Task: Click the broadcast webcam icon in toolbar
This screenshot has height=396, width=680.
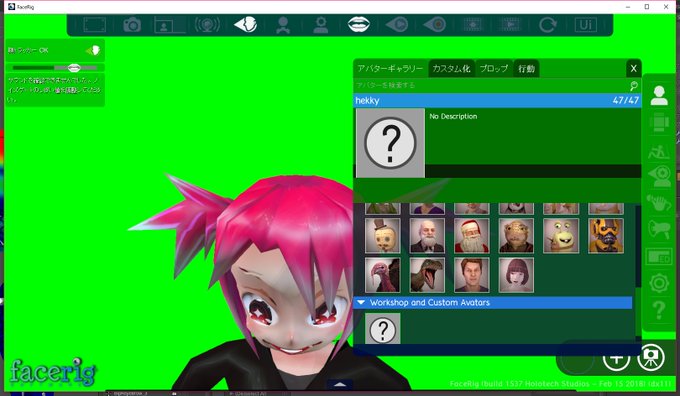Action: tap(207, 25)
